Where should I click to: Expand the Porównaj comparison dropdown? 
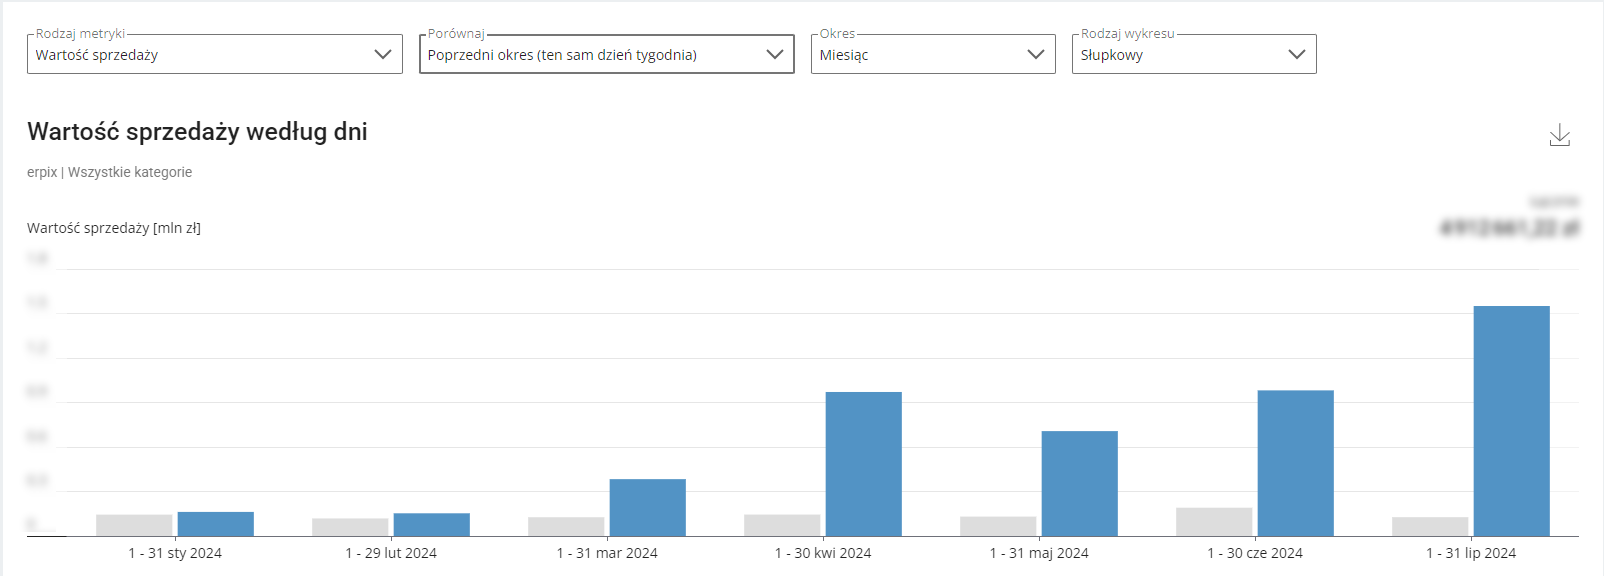point(606,54)
